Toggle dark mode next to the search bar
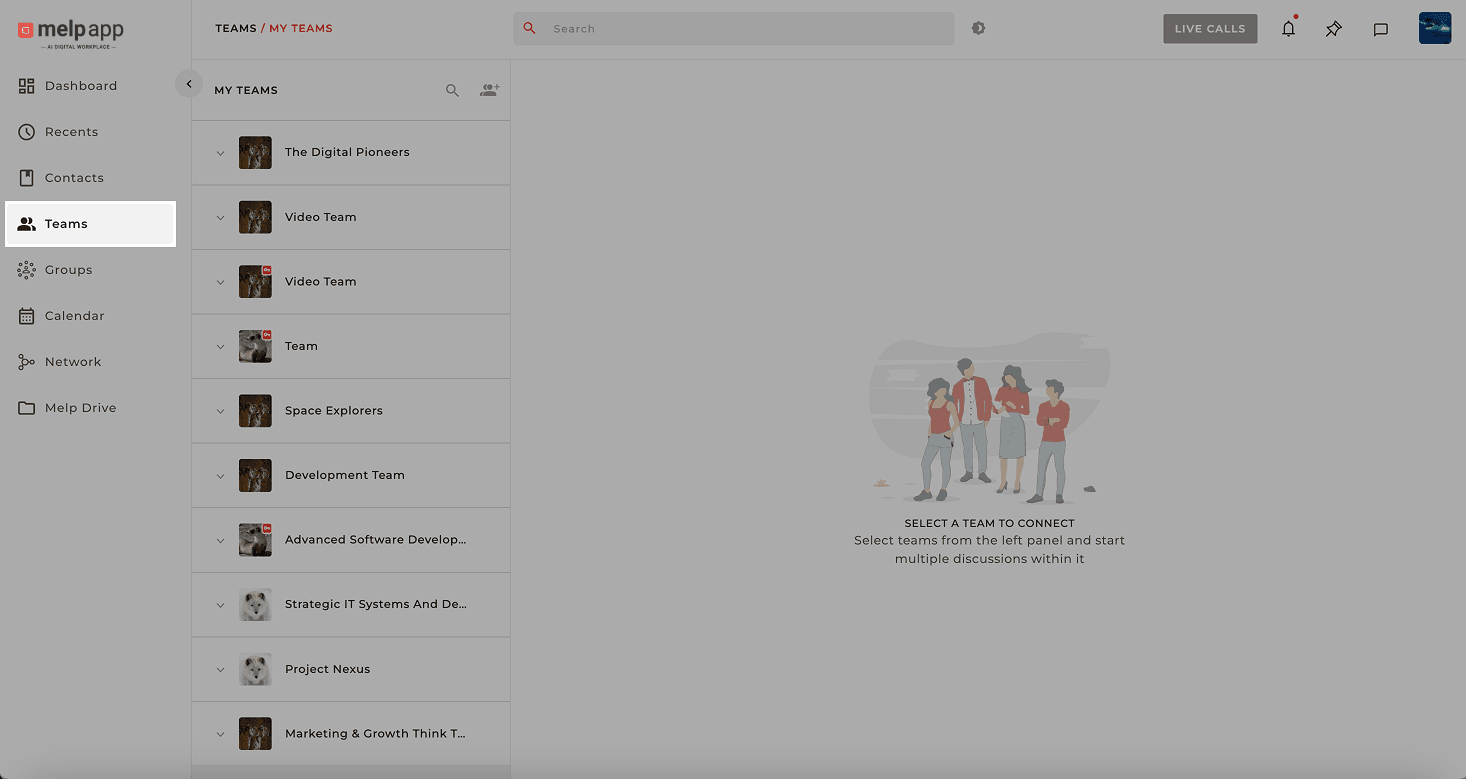1466x779 pixels. [x=978, y=28]
